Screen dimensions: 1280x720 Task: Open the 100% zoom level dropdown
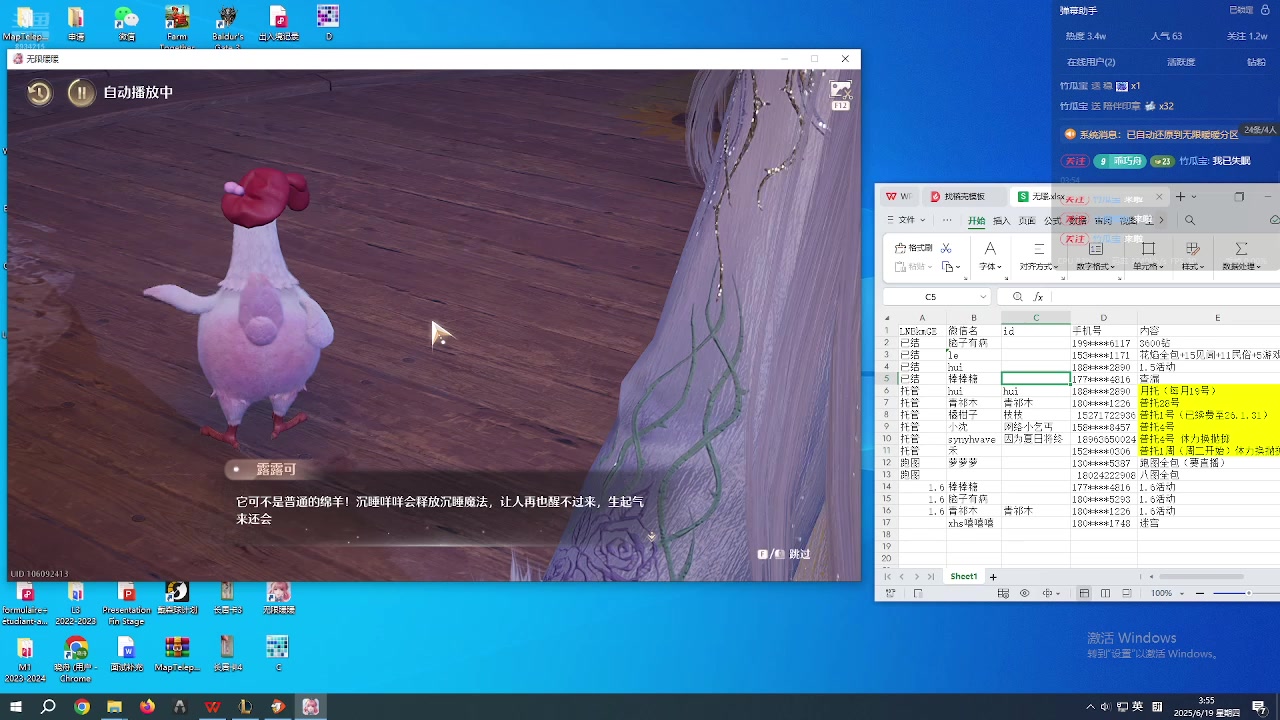coord(1161,593)
